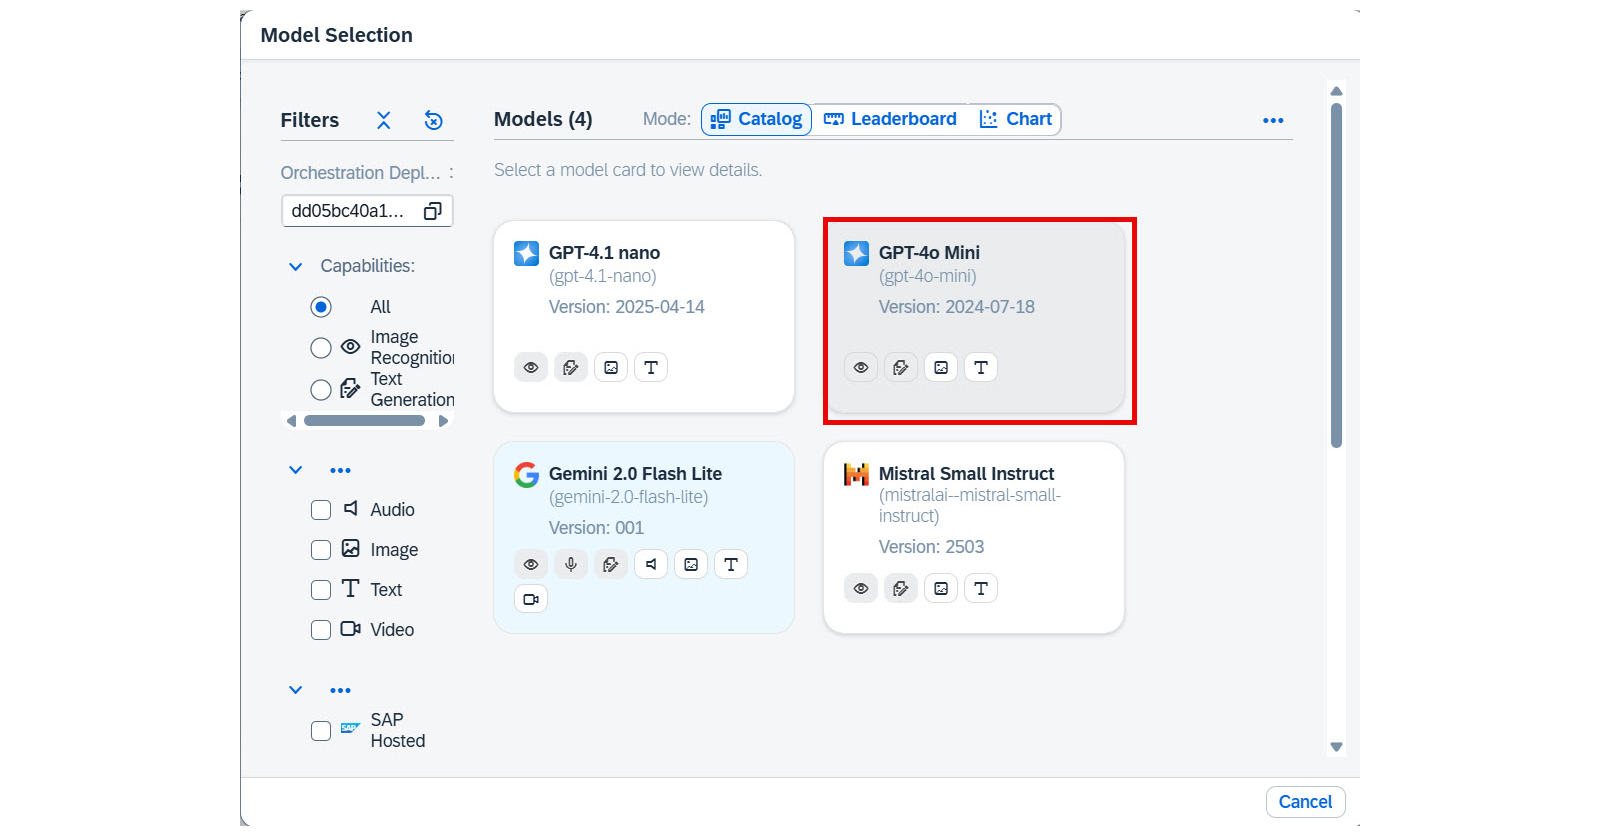
Task: Copy the orchestration deployment ID
Action: click(x=433, y=211)
